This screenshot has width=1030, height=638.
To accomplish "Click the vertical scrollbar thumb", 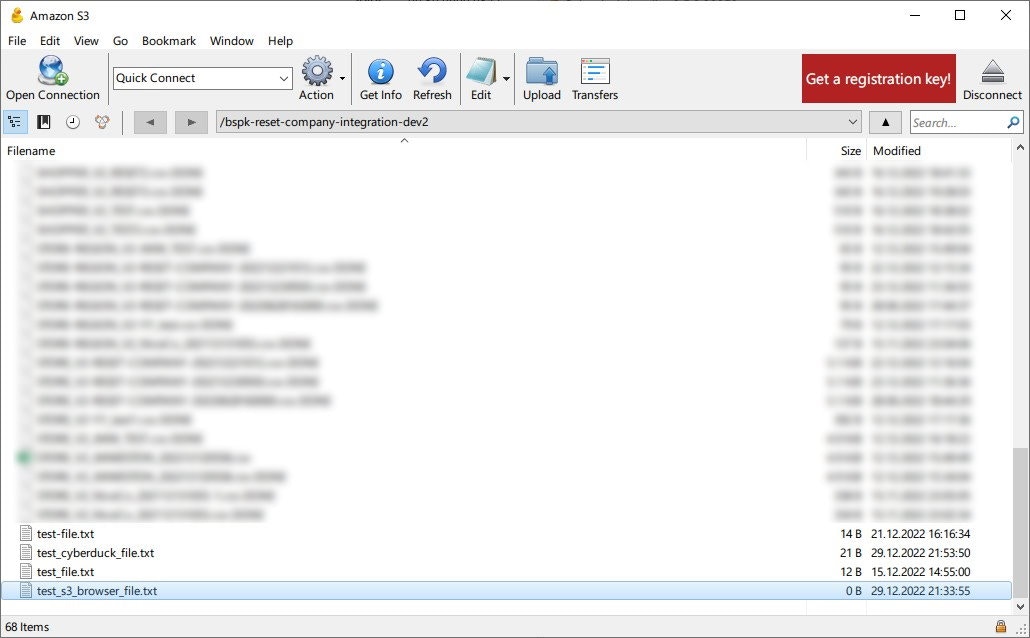I will 1020,522.
